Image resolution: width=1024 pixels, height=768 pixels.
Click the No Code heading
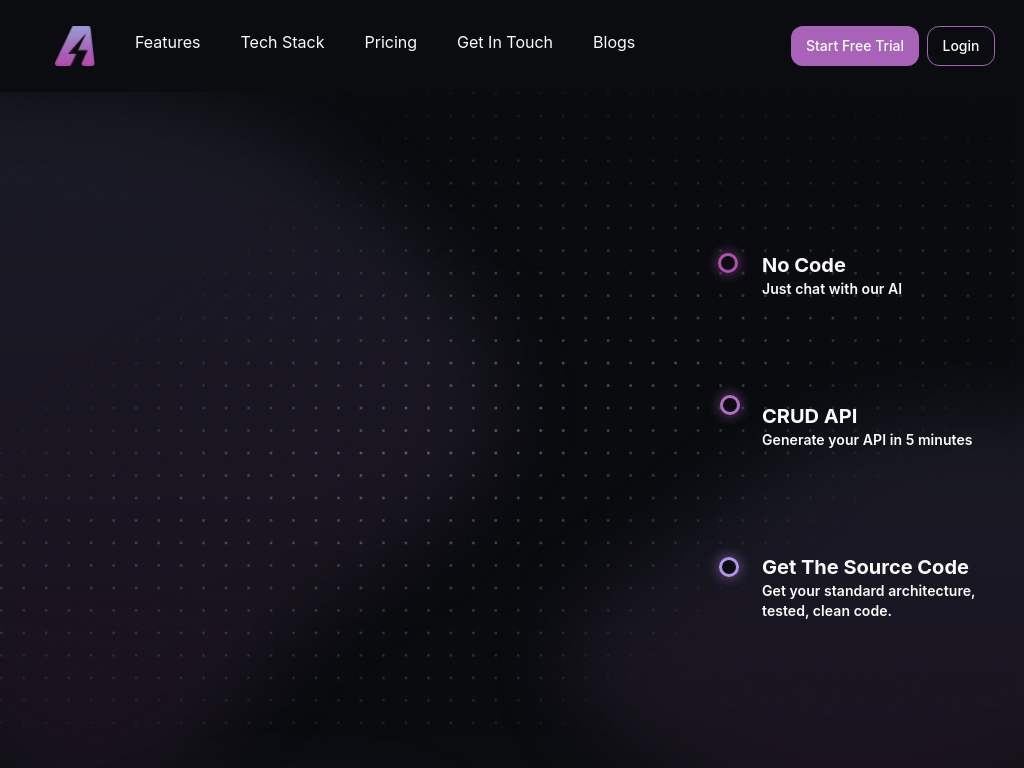[803, 265]
